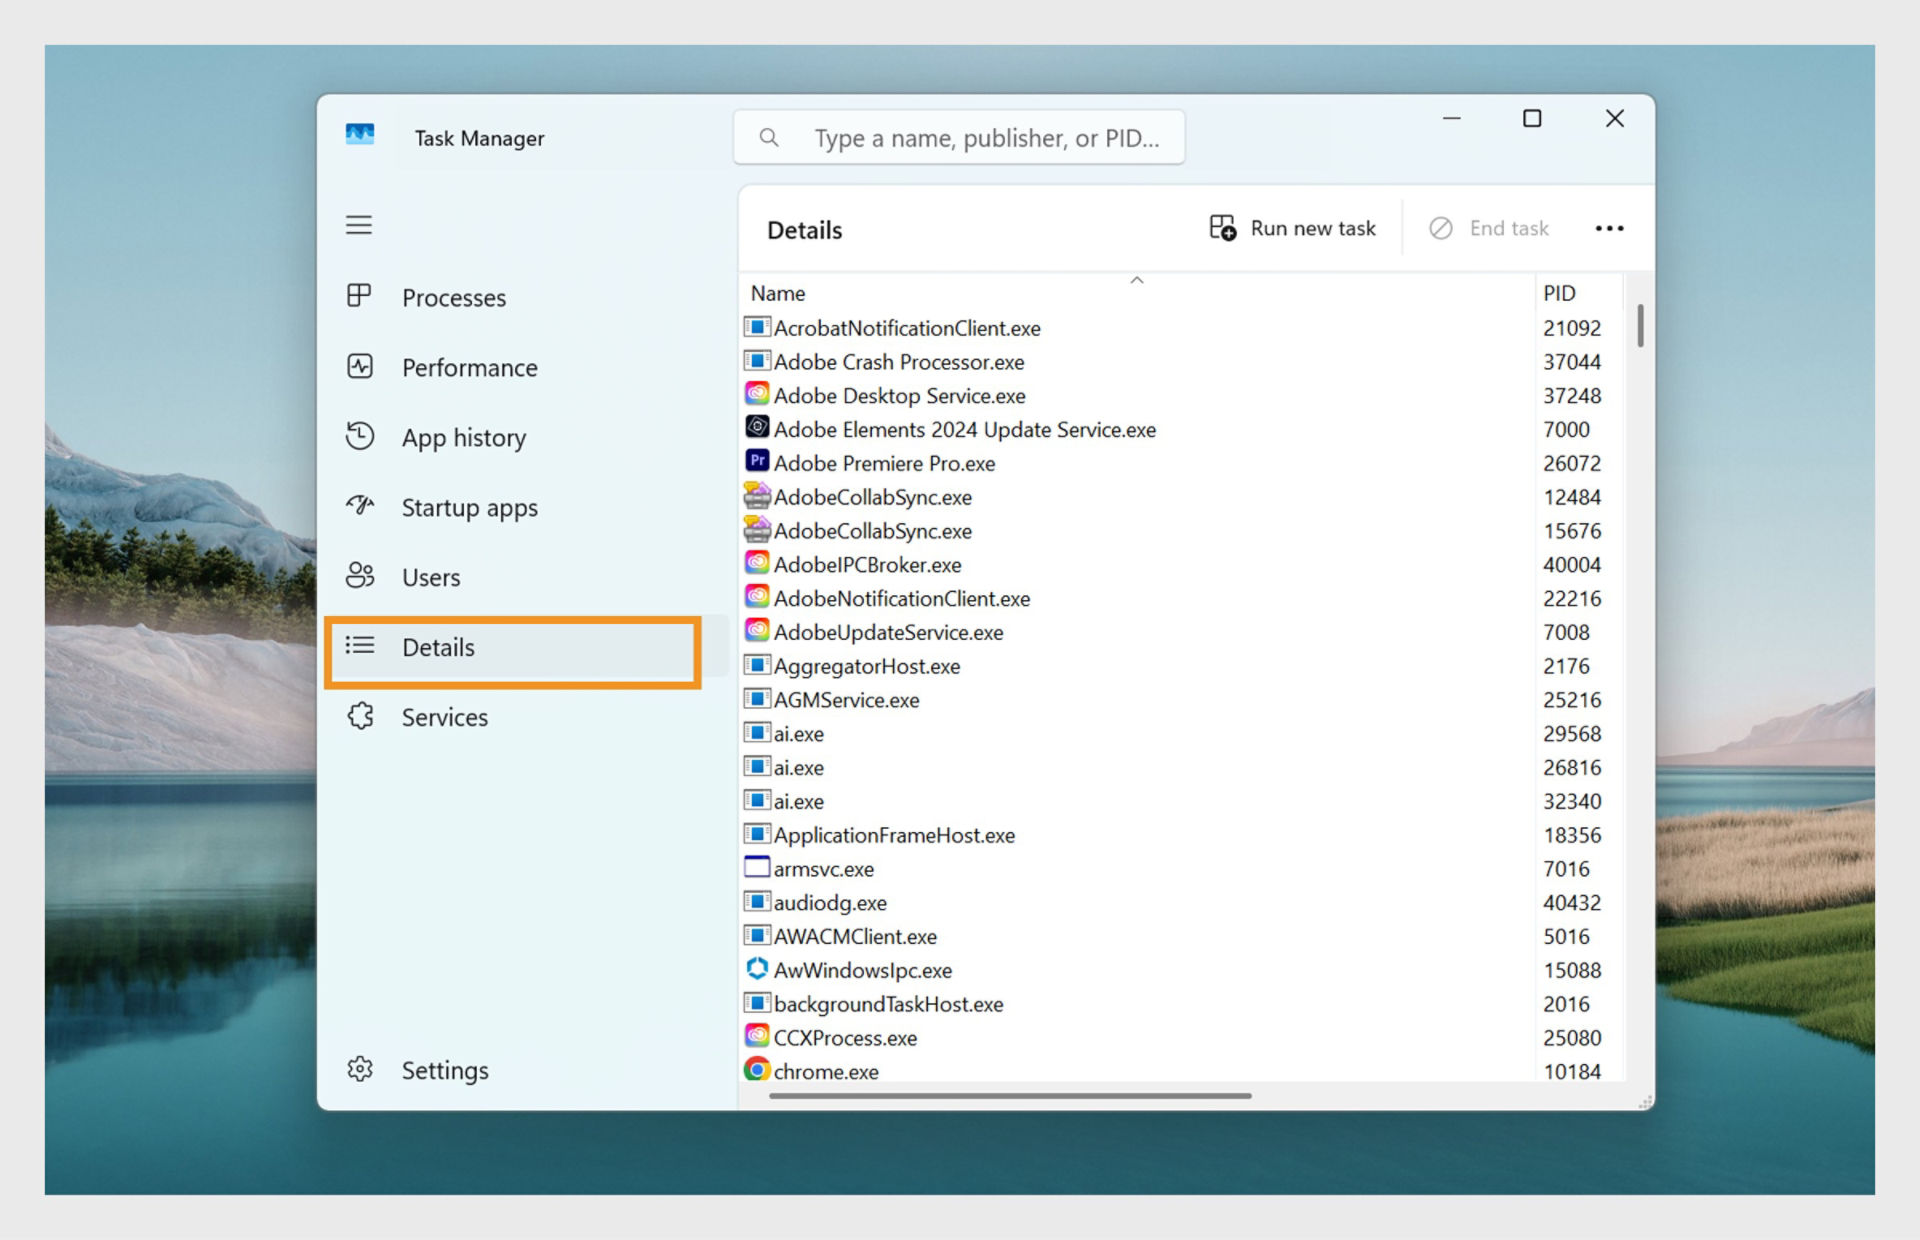Click the vertical scrollbar thumb
The height and width of the screenshot is (1240, 1920).
point(1640,326)
